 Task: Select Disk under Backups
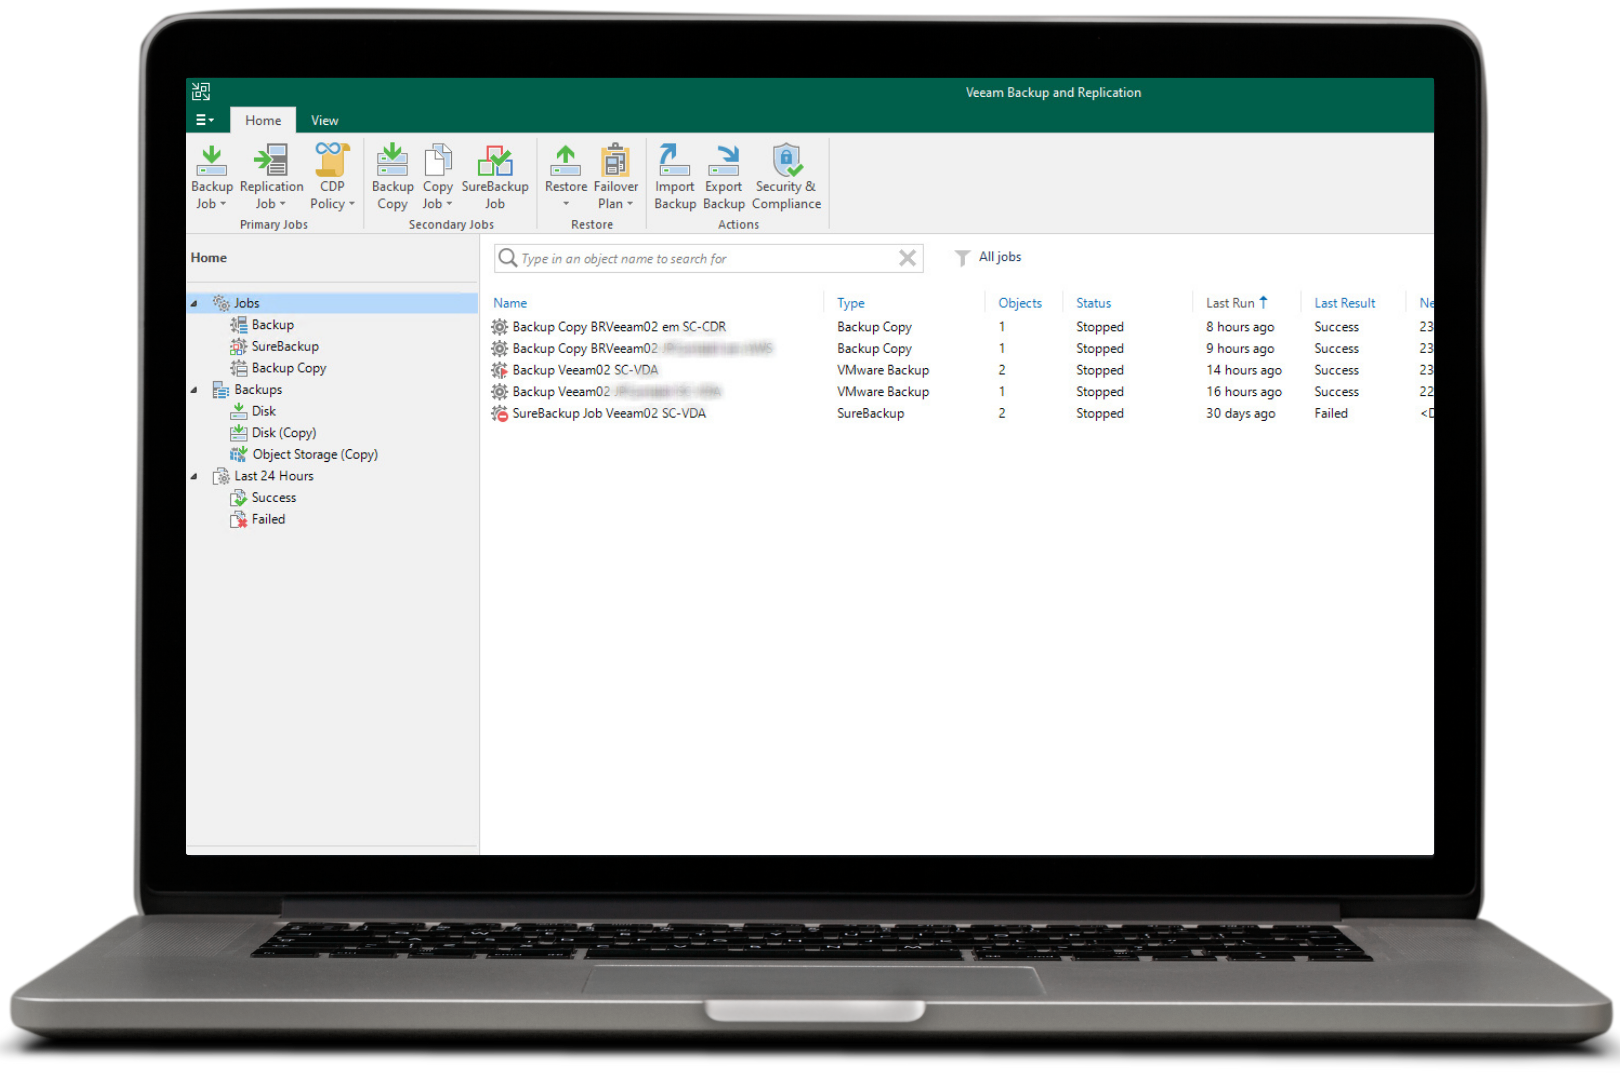point(264,411)
